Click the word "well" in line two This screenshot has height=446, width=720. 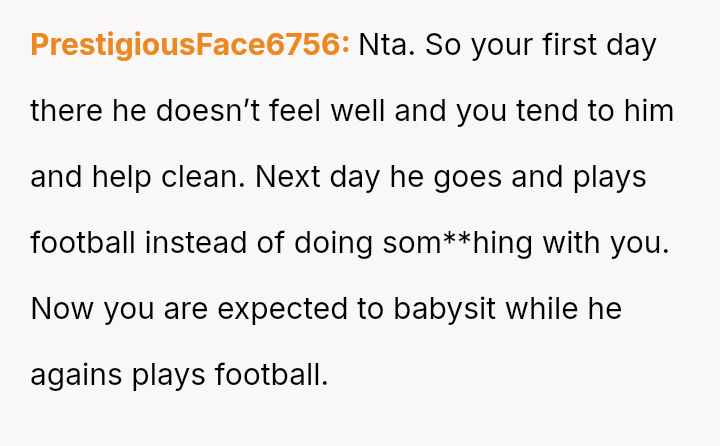[x=359, y=111]
